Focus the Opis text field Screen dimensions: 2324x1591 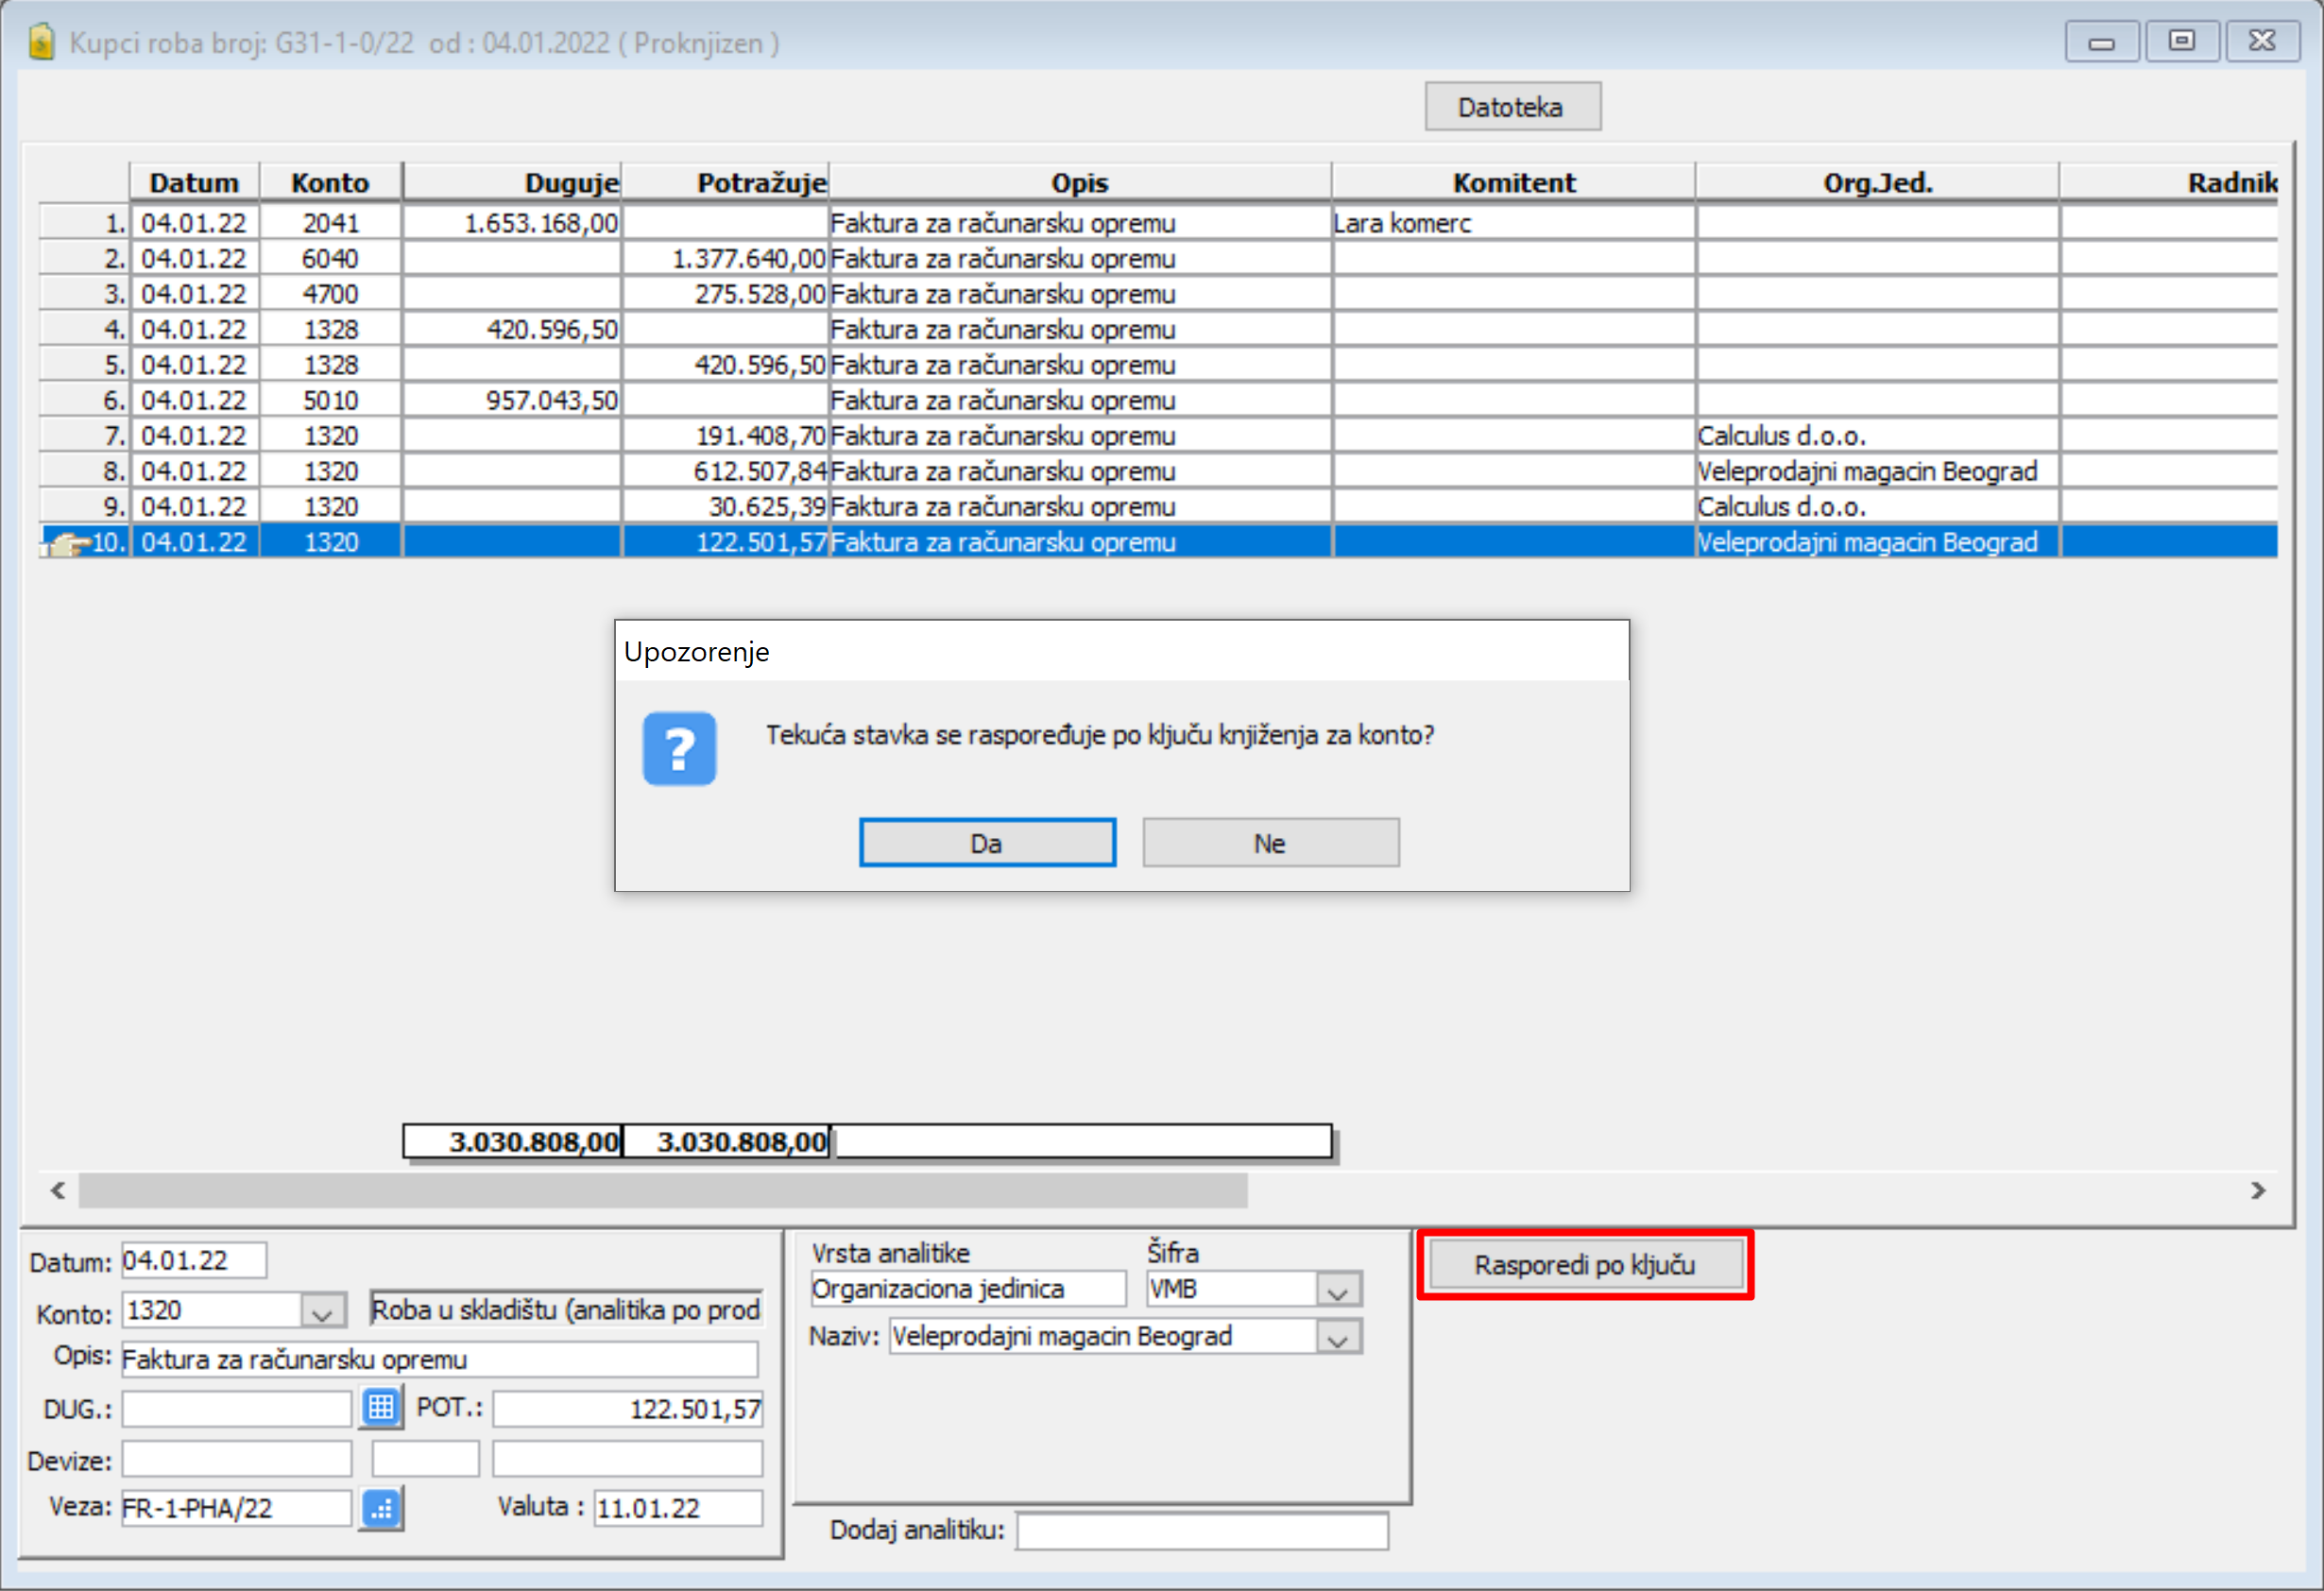click(x=439, y=1359)
